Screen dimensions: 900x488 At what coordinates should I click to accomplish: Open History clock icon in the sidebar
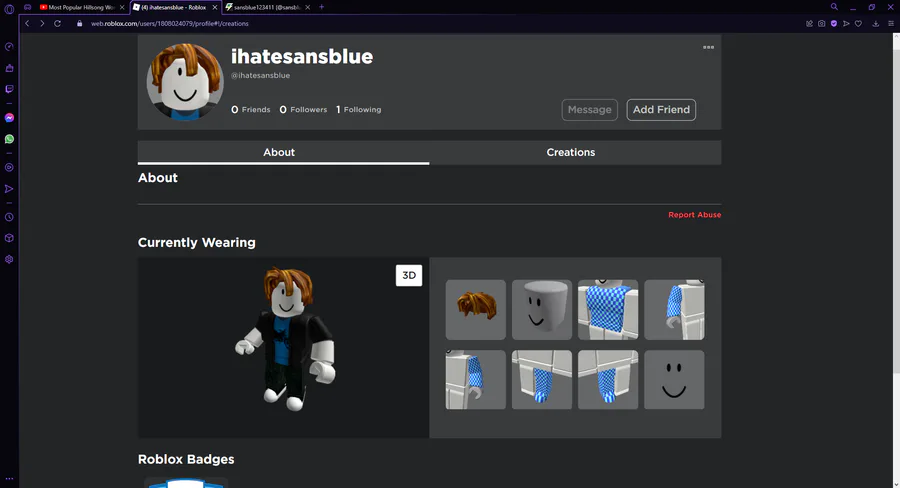(9, 217)
